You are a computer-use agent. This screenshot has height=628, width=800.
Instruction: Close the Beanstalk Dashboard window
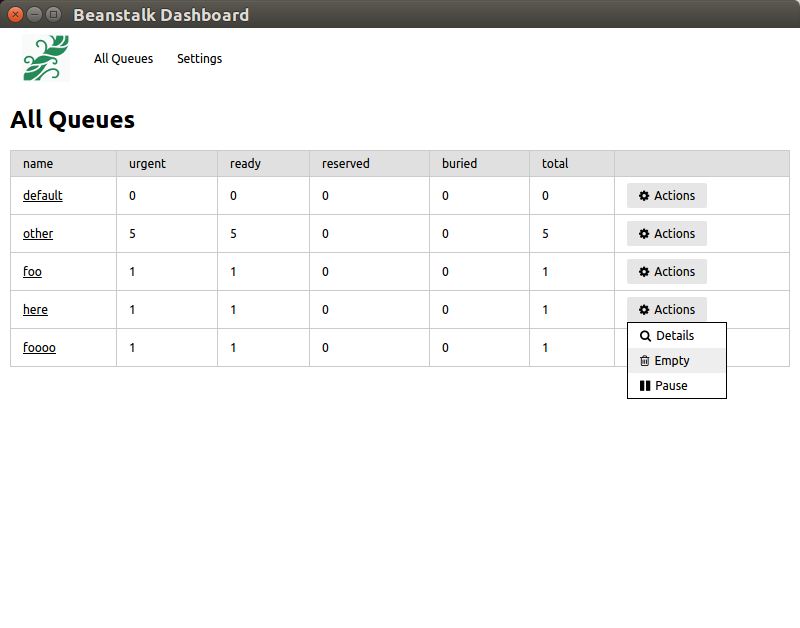pyautogui.click(x=16, y=14)
